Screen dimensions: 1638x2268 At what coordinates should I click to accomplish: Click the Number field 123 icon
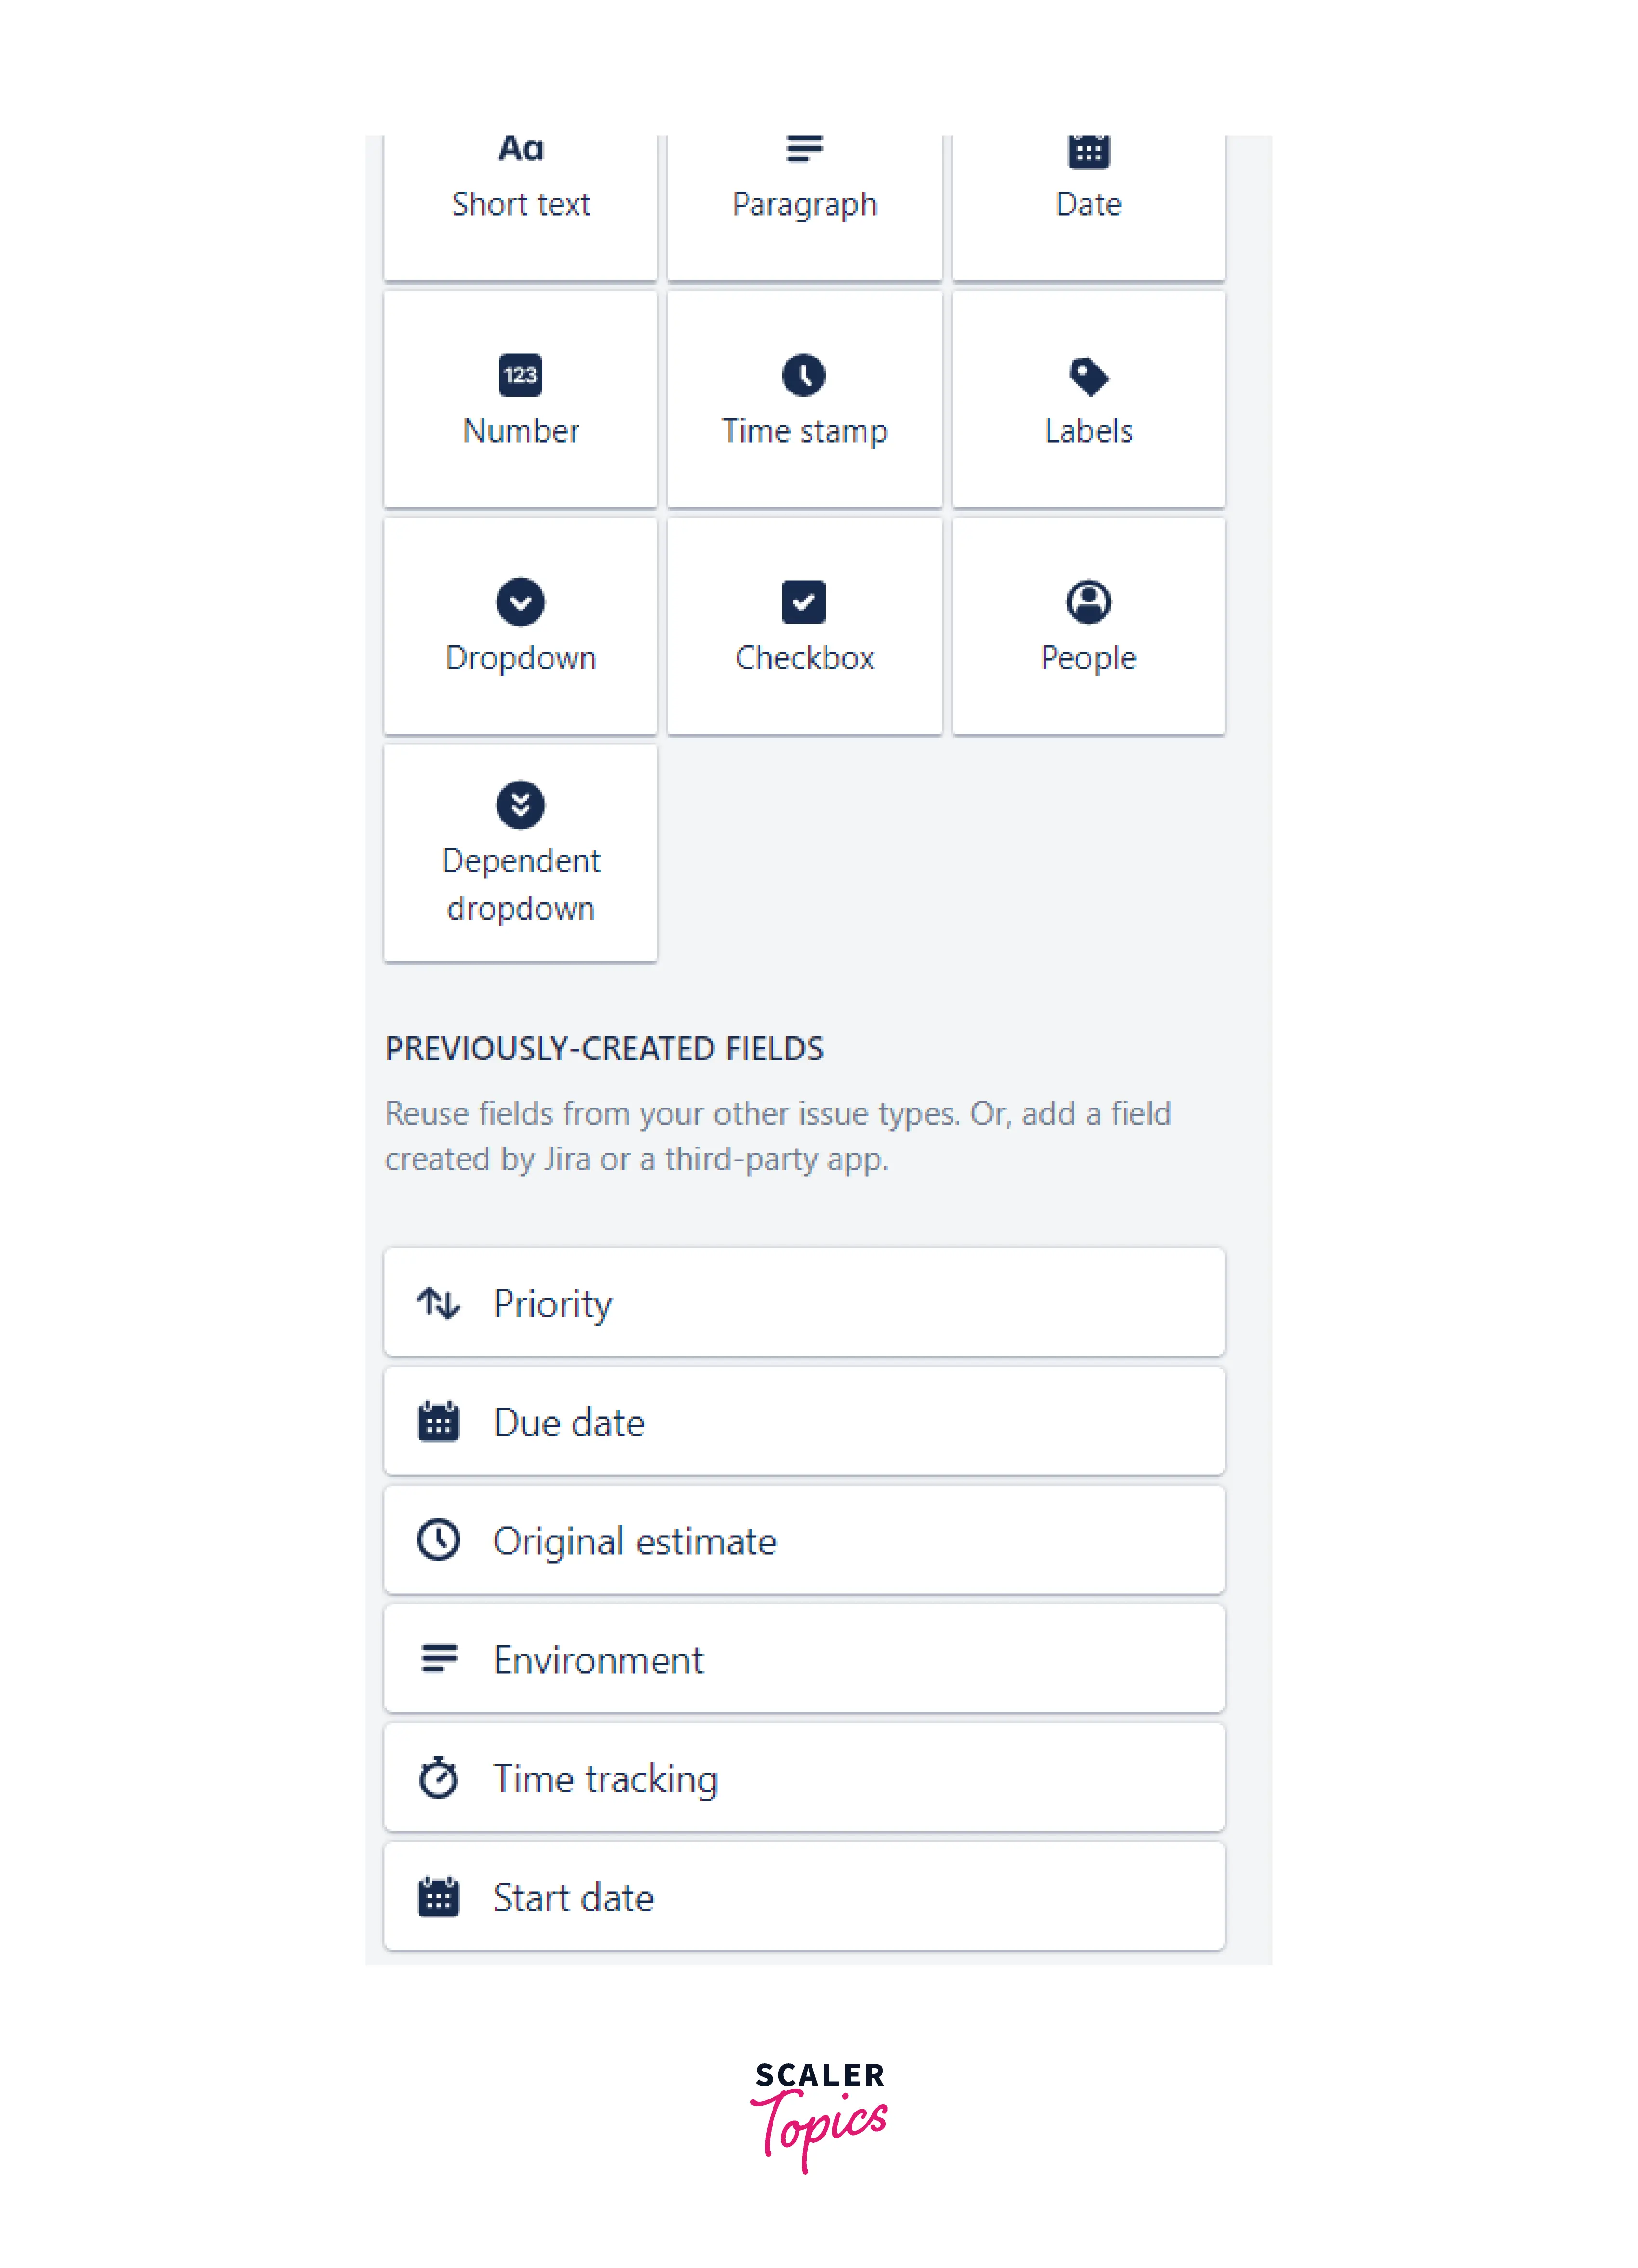520,375
